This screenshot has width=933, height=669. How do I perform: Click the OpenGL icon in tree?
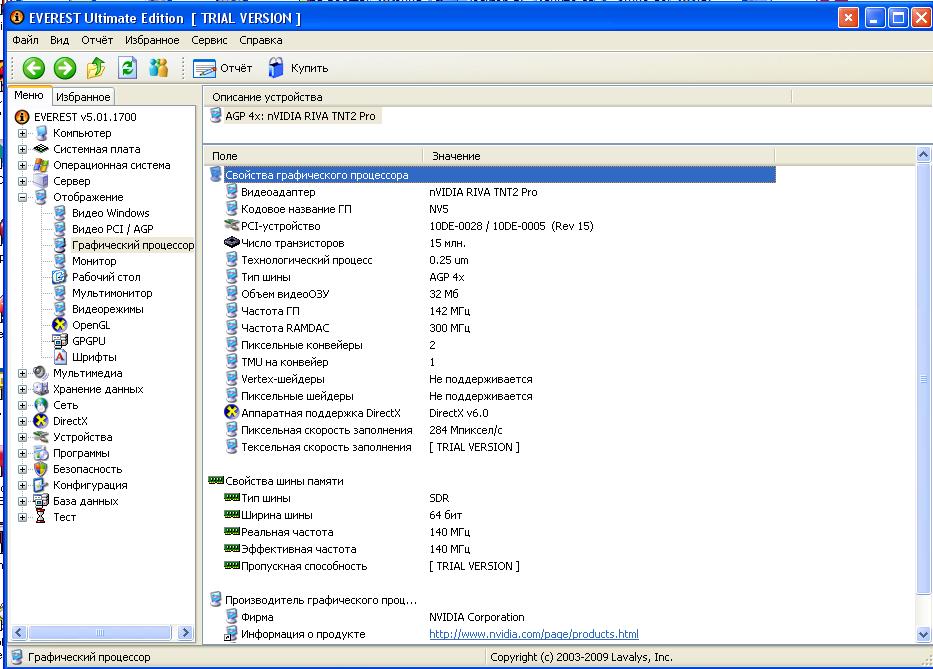coord(60,325)
